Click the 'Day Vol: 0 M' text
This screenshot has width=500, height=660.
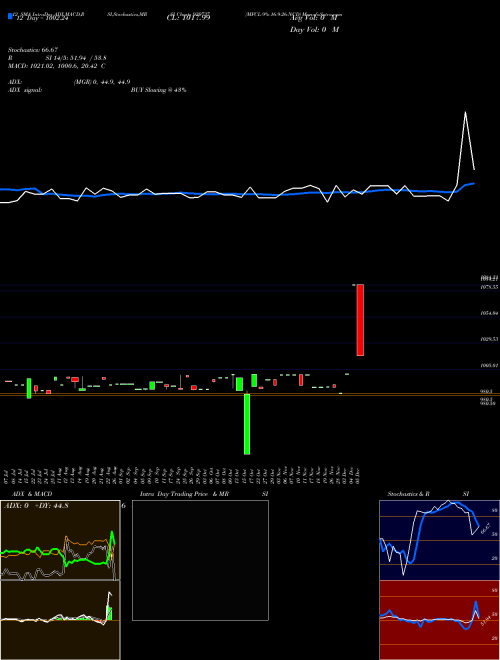(x=314, y=30)
